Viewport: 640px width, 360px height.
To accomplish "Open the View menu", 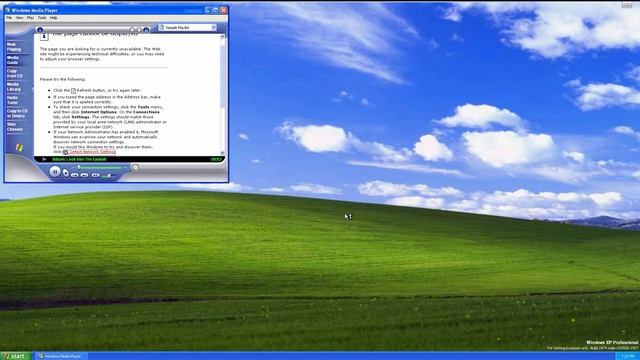I will tap(20, 18).
